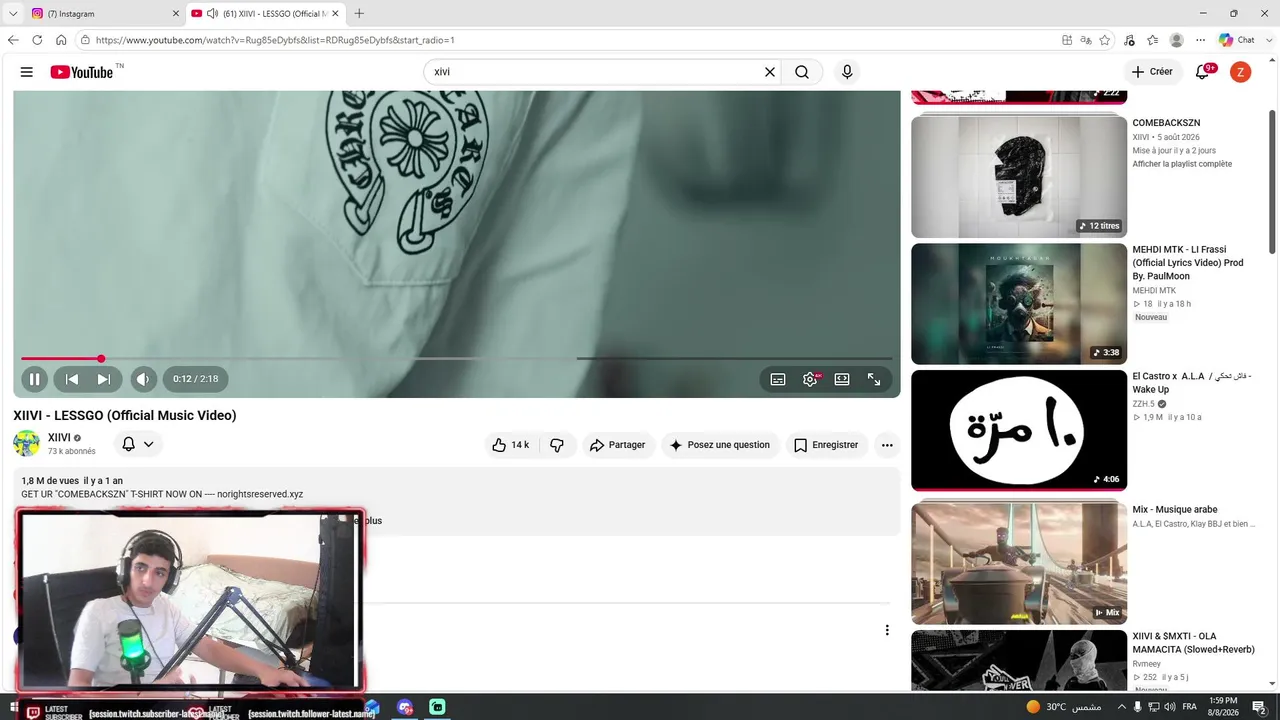Open the browser home page

coord(61,40)
